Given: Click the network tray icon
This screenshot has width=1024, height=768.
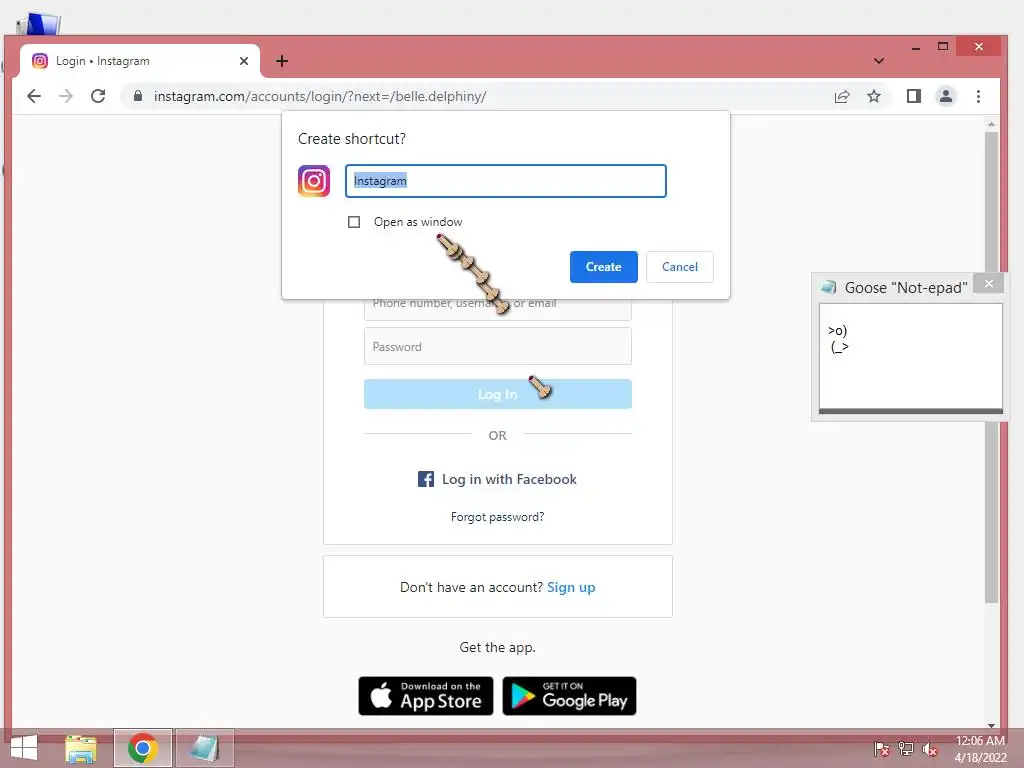Looking at the screenshot, I should pyautogui.click(x=906, y=750).
